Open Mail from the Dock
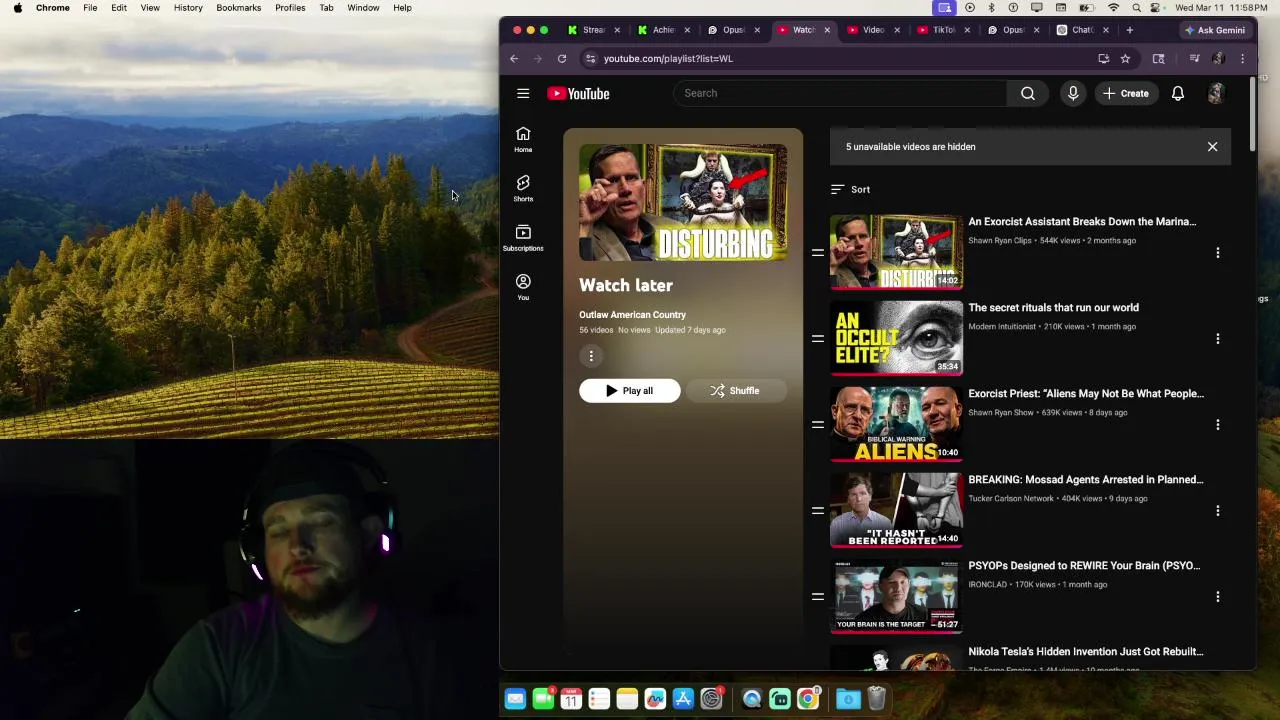Viewport: 1280px width, 720px height. pos(515,699)
